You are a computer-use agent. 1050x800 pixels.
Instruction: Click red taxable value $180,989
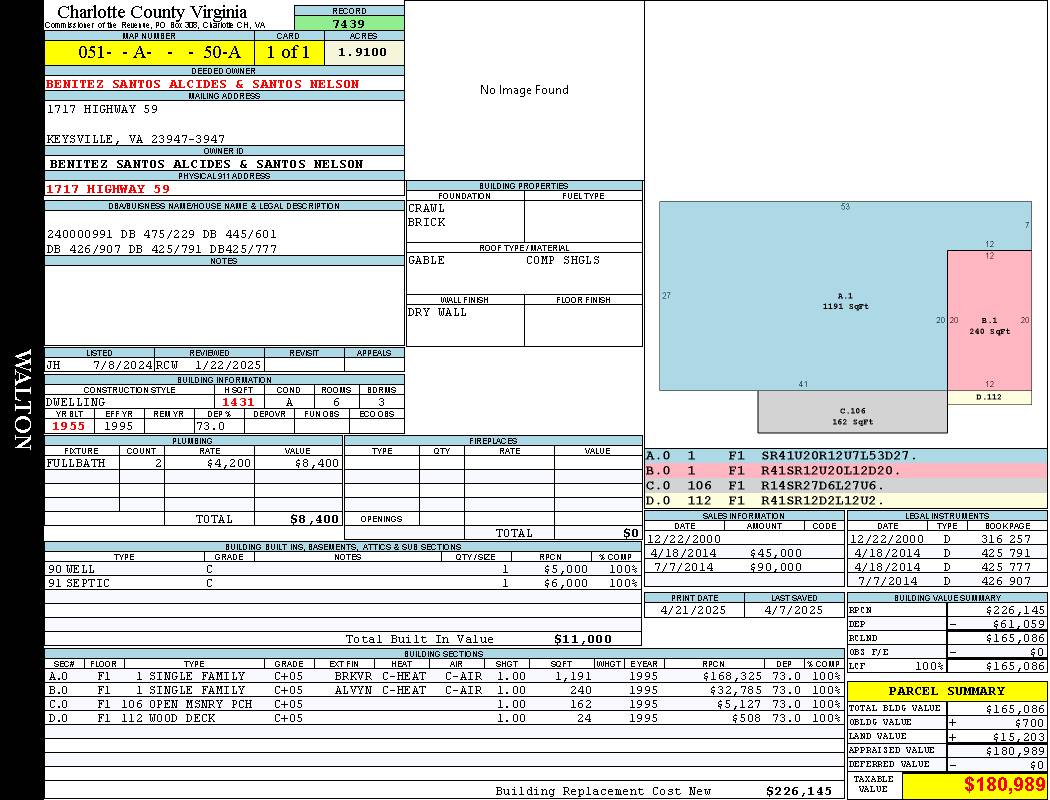tap(1004, 785)
